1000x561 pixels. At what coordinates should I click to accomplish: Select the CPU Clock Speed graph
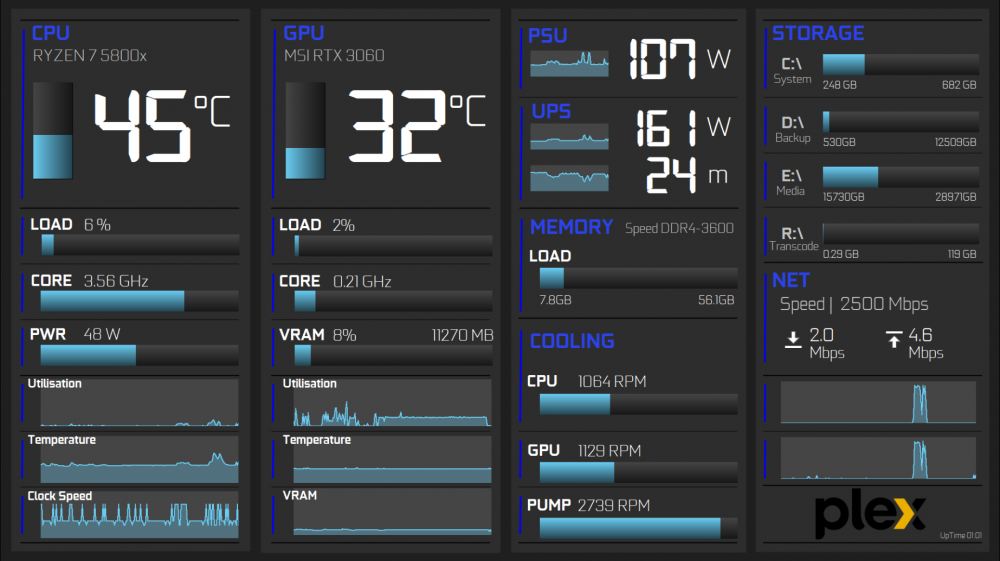point(139,515)
